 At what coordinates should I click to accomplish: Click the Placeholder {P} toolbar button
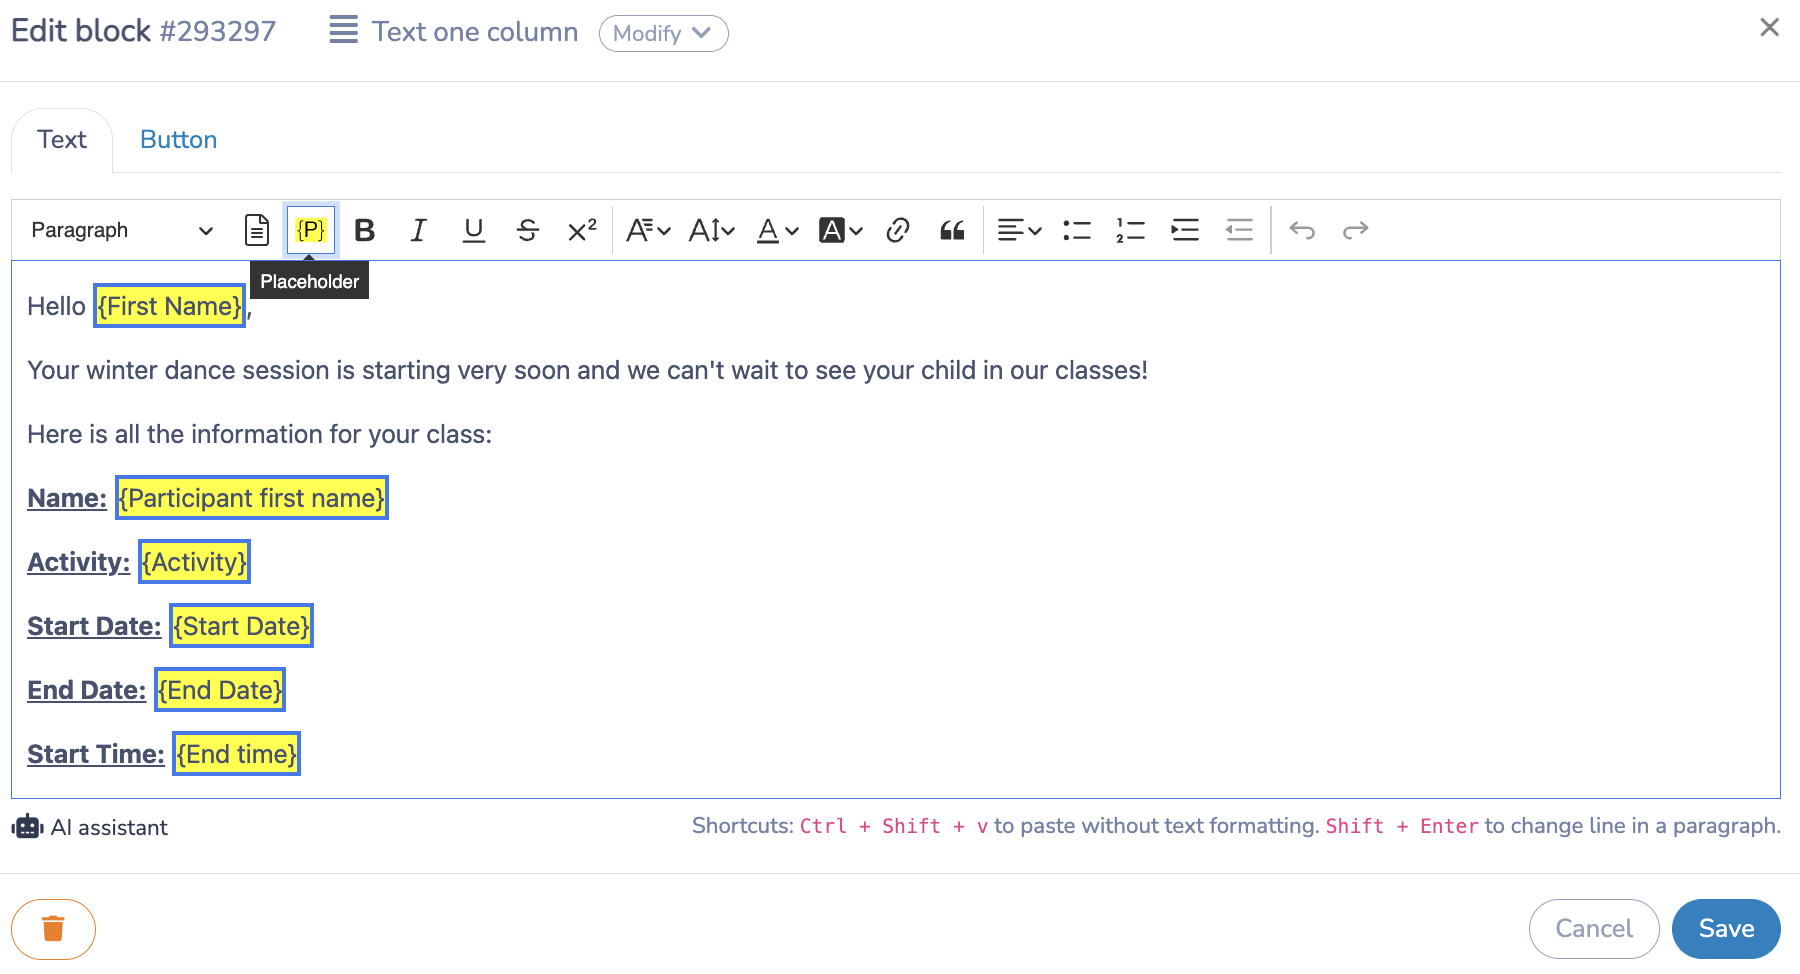[311, 230]
